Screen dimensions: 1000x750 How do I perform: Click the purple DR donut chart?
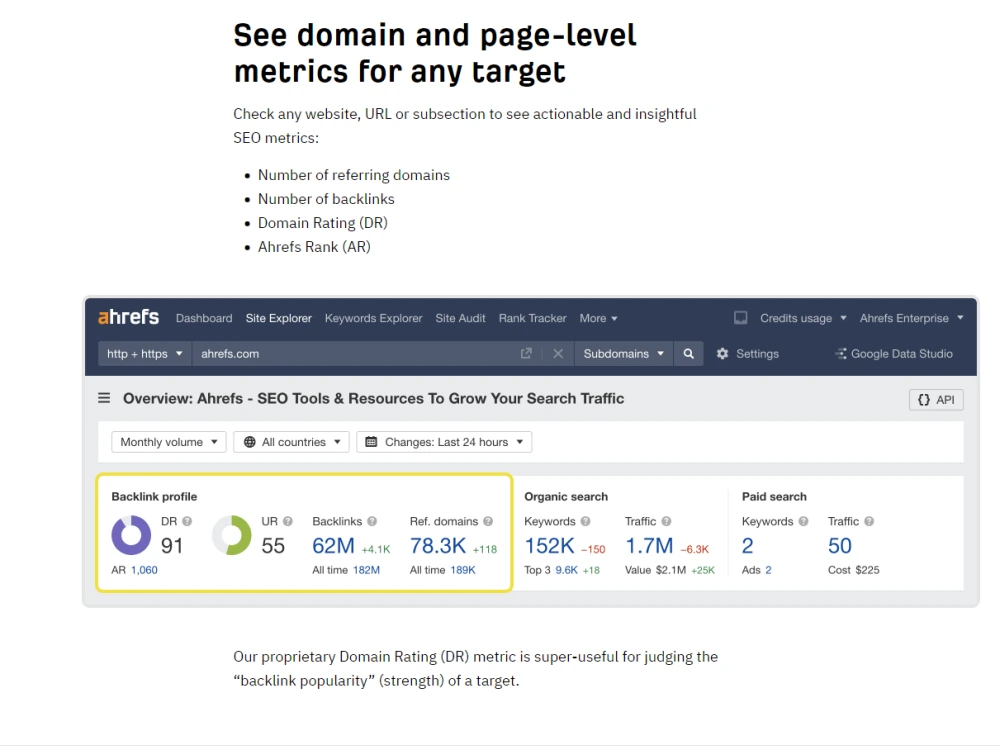(x=131, y=535)
